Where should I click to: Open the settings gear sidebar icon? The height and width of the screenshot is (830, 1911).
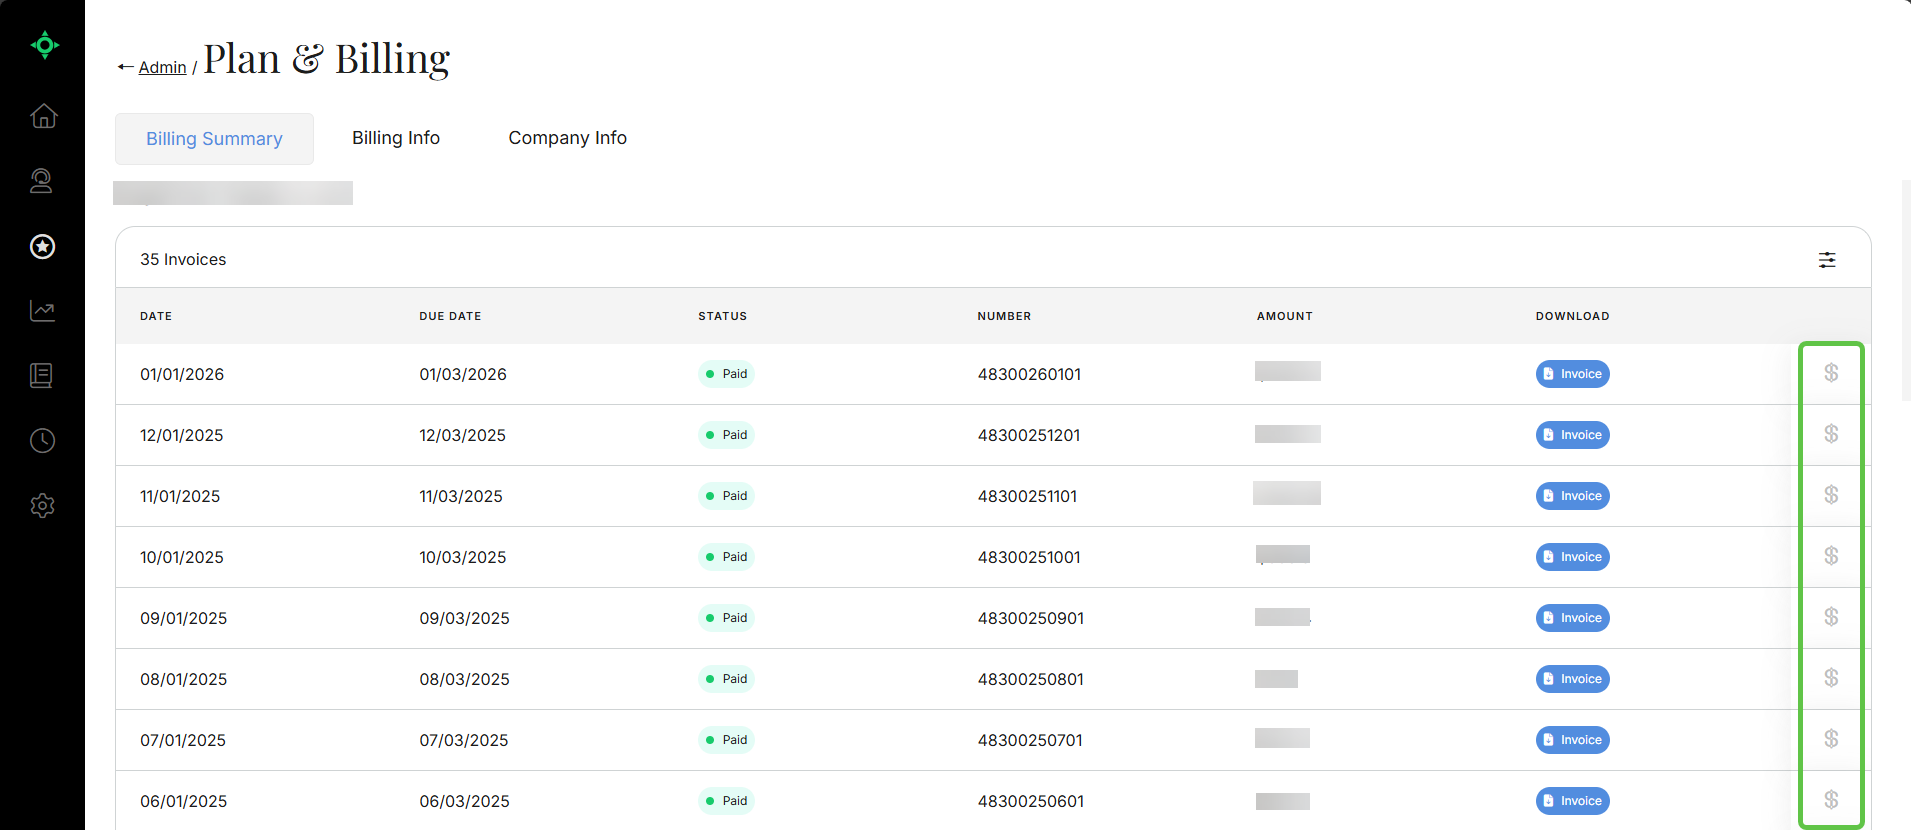coord(42,506)
